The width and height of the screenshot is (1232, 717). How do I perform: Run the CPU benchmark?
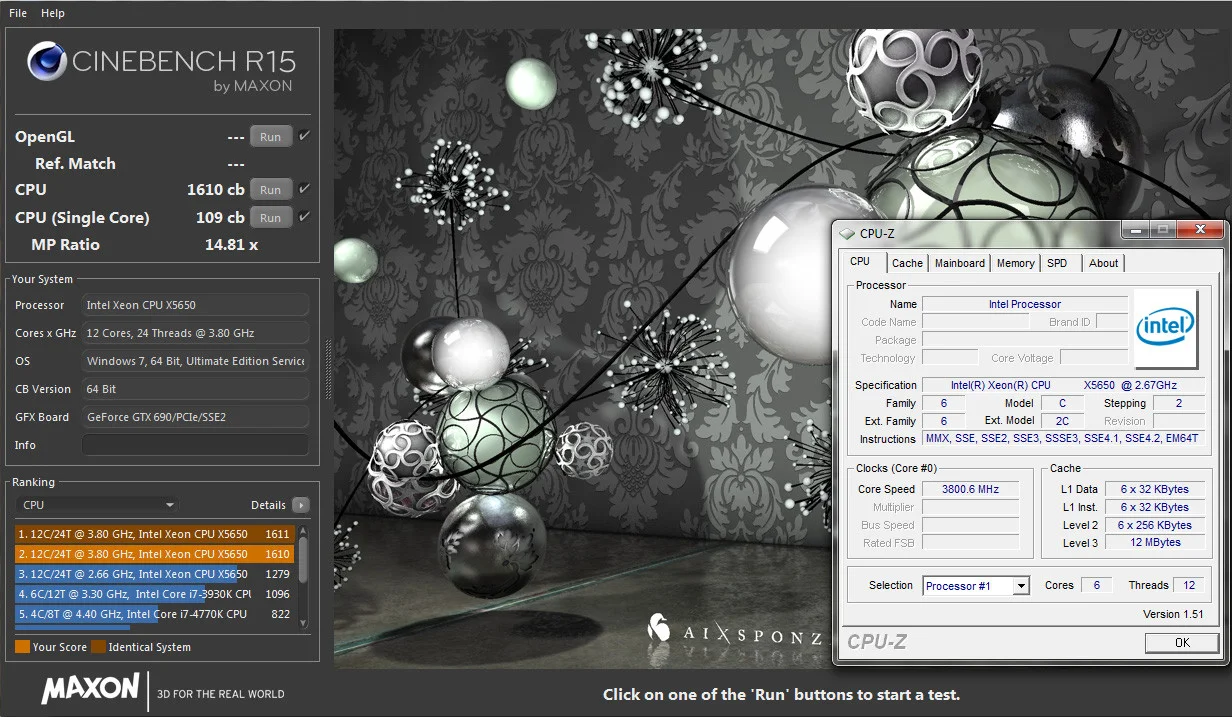coord(270,190)
